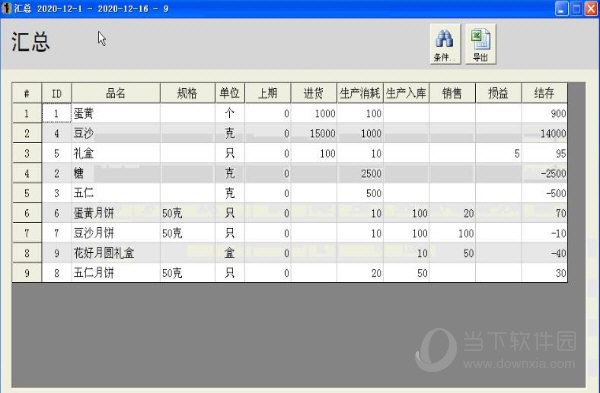Select row header number 3
This screenshot has height=393, width=600.
point(27,153)
